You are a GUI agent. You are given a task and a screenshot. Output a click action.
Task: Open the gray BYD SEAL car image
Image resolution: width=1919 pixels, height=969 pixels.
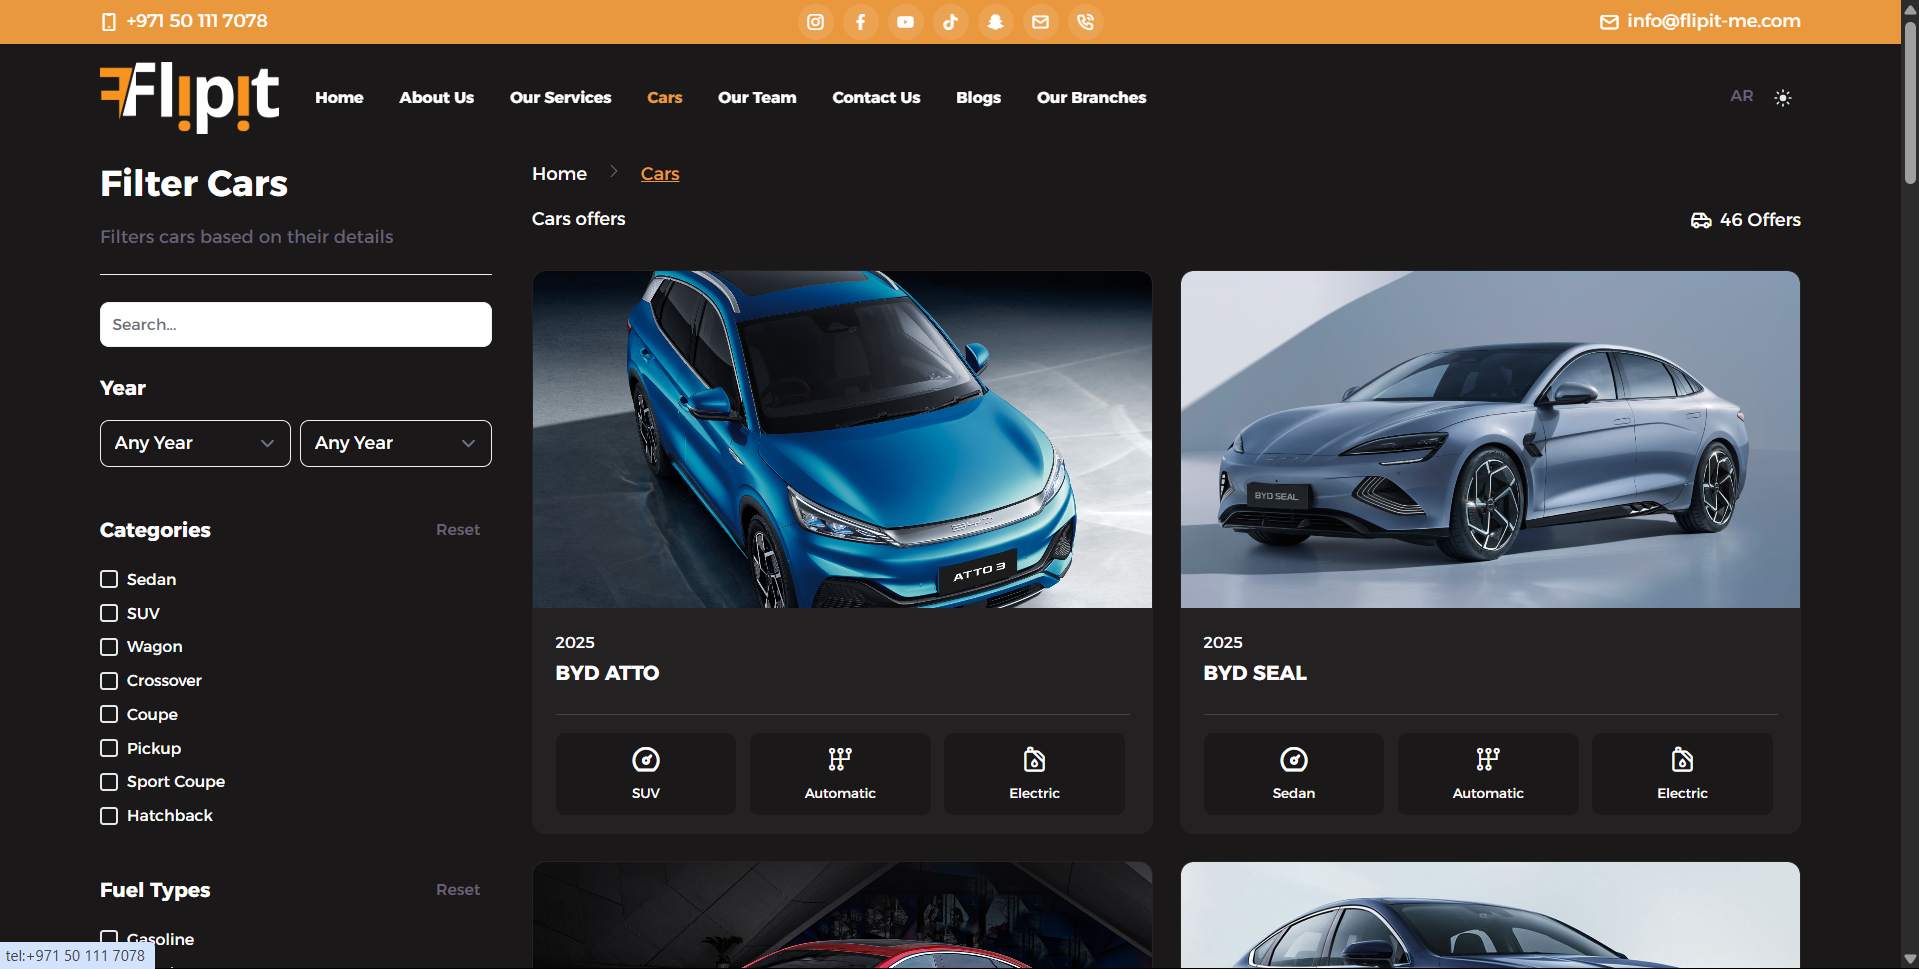click(1490, 439)
